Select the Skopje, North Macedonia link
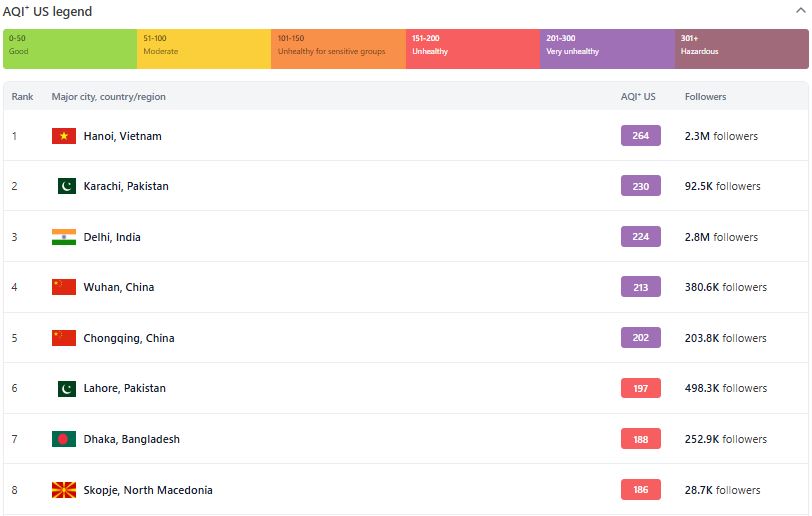 point(148,490)
